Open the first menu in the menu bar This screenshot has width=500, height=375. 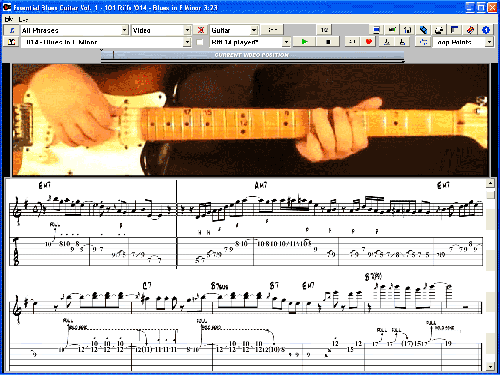(9, 19)
